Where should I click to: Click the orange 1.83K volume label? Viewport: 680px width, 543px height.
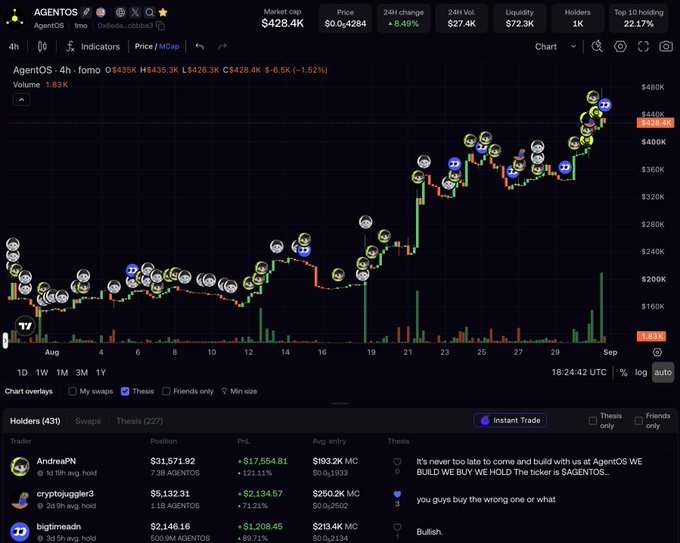point(651,336)
